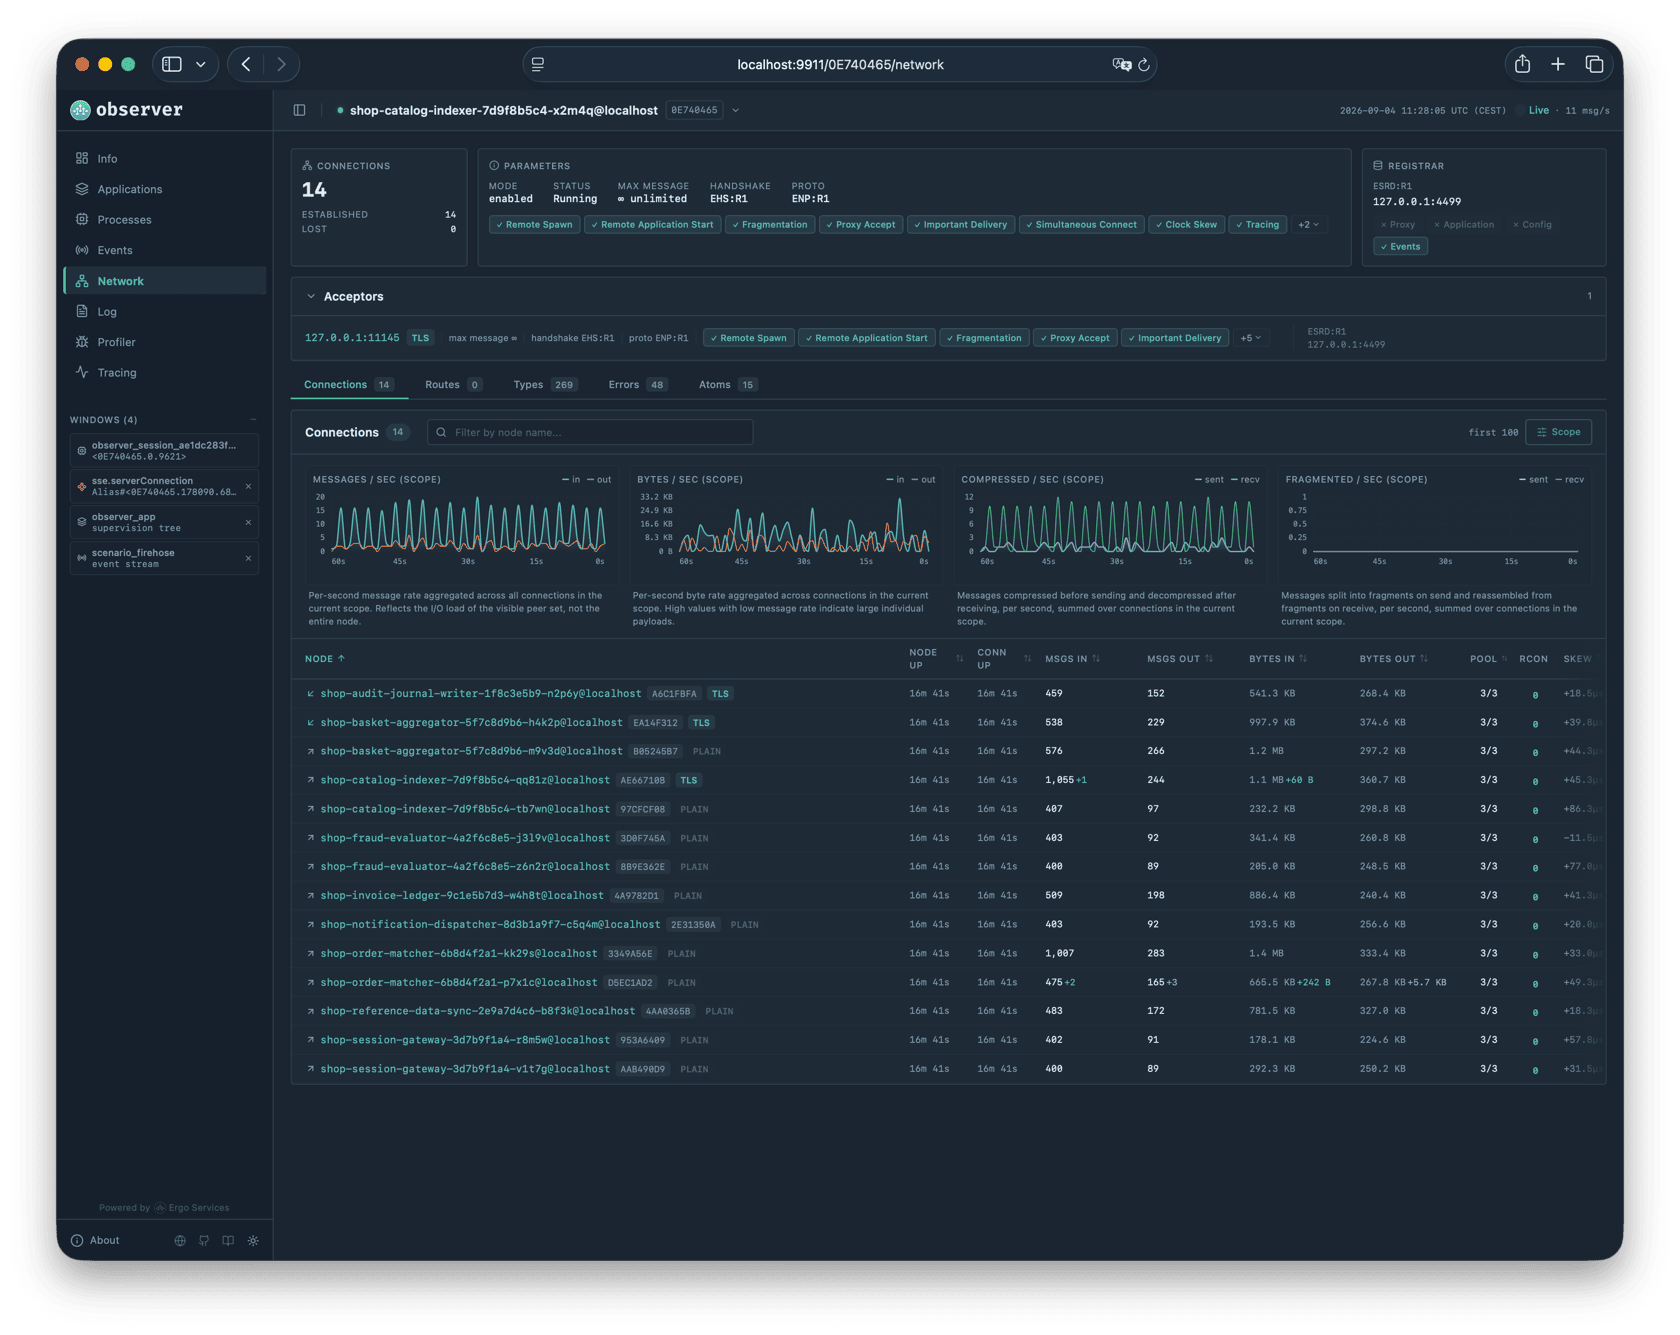Collapse the Acceptors section
Viewport: 1680px width, 1335px height.
[x=311, y=296]
